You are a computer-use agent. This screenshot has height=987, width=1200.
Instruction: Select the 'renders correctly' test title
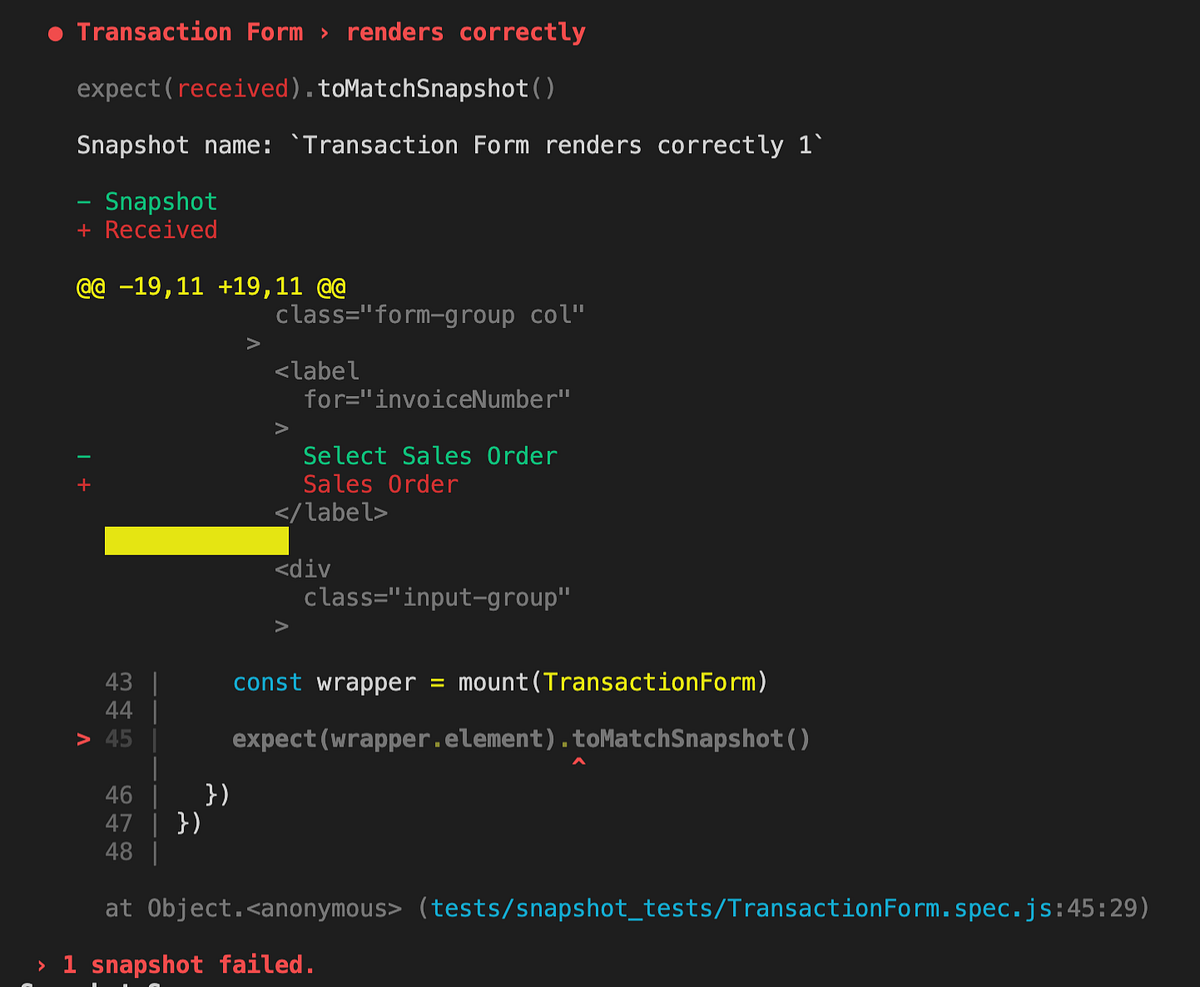466,31
